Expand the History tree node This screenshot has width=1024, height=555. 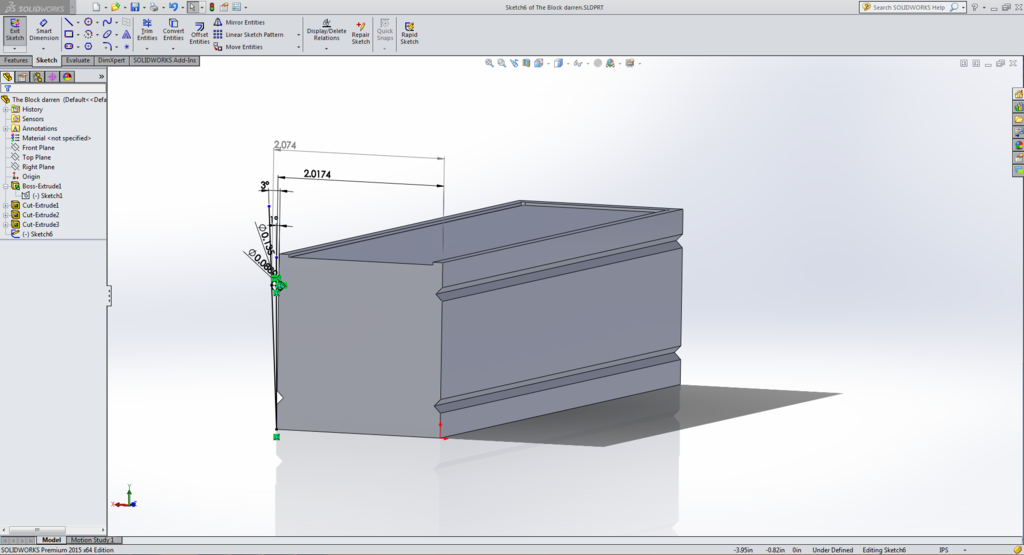6,110
